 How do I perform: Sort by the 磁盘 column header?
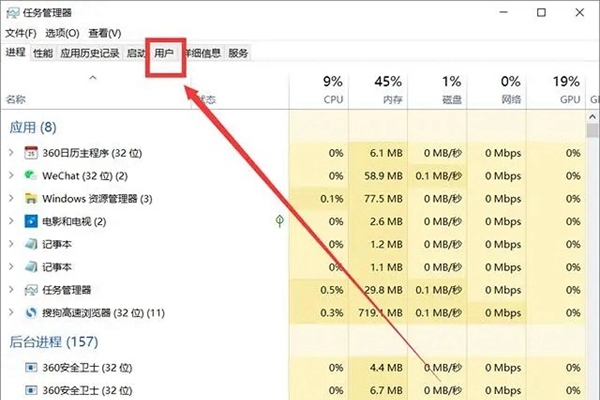[452, 100]
